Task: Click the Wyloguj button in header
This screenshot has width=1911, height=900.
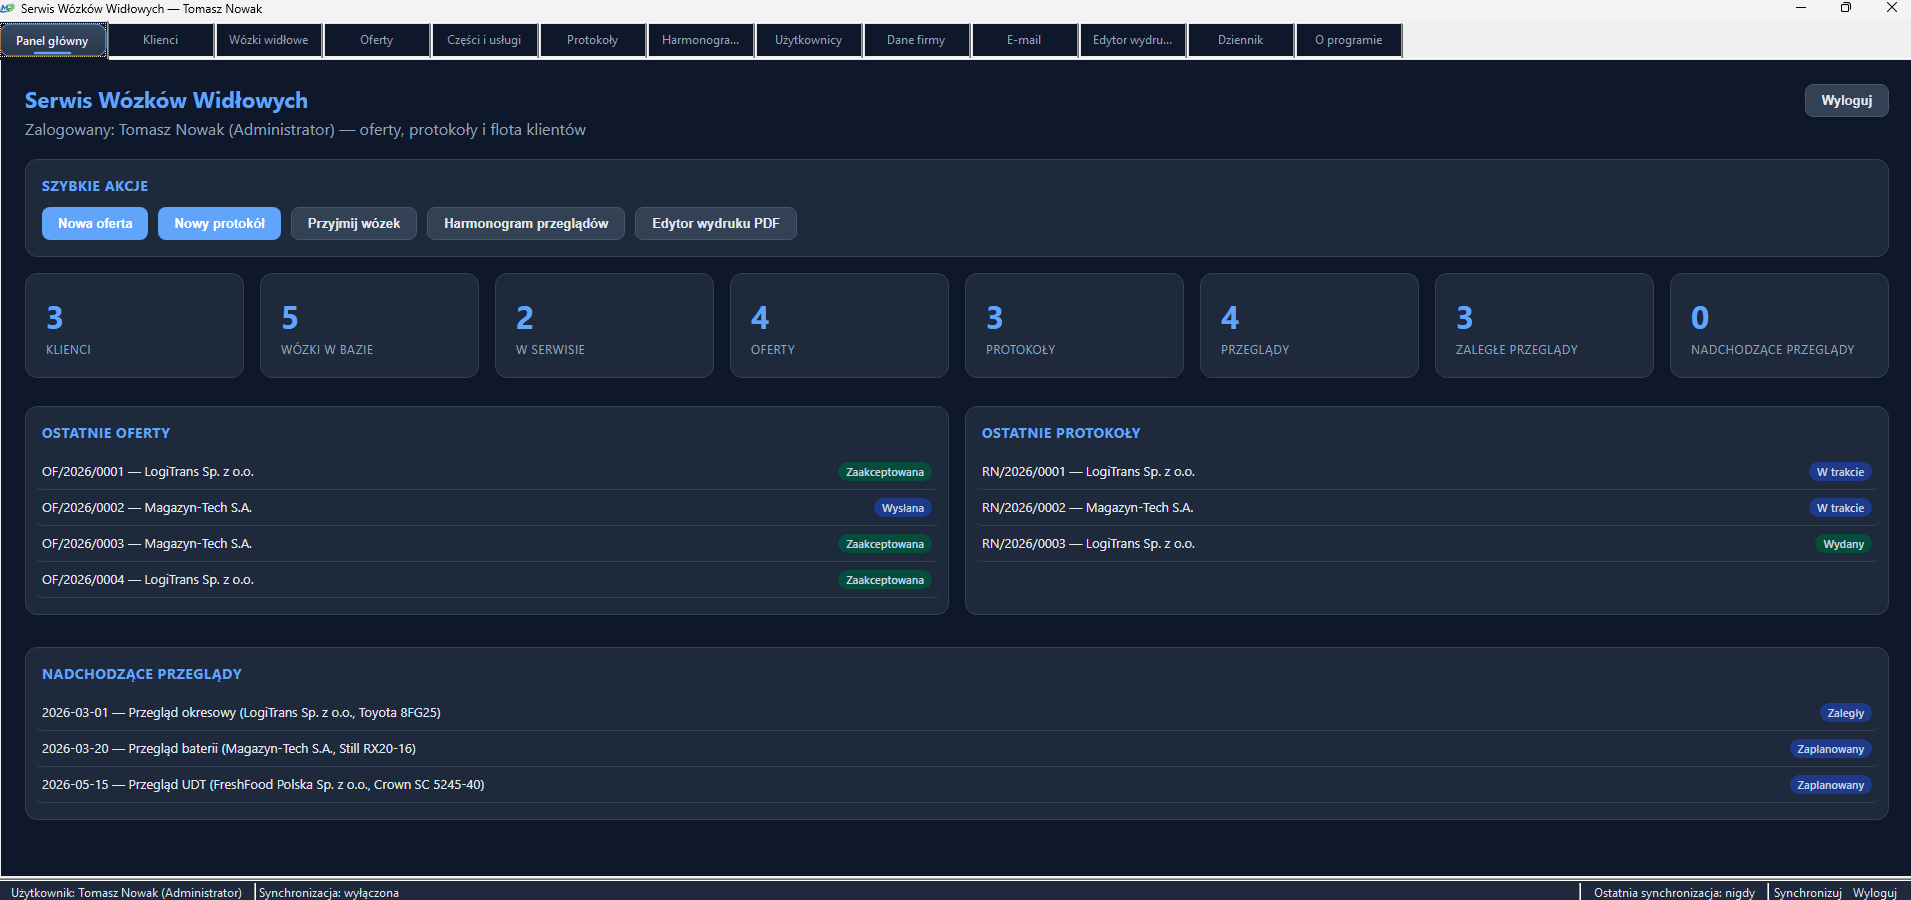Action: tap(1846, 101)
